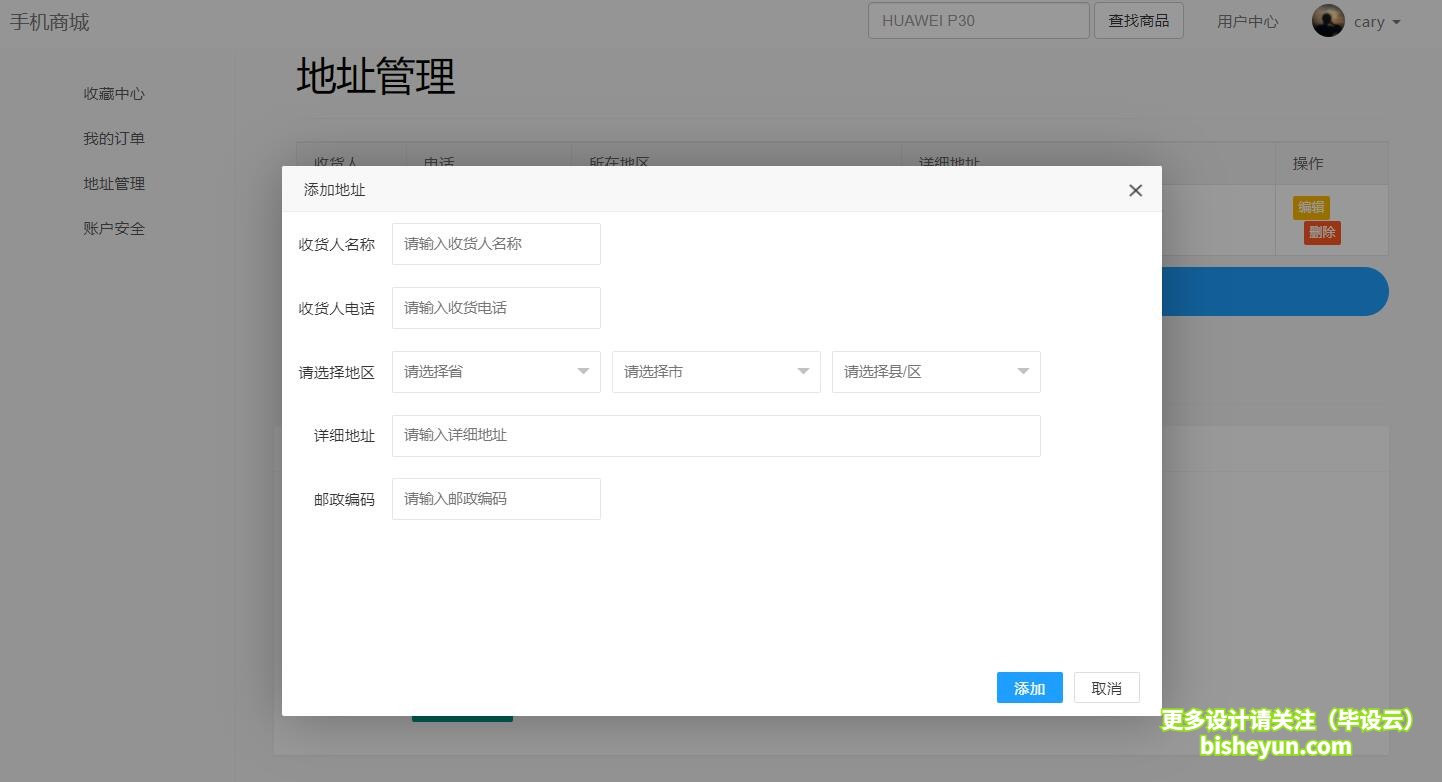Expand the 请选择市 city dropdown
Viewport: 1442px width, 782px height.
coord(716,372)
